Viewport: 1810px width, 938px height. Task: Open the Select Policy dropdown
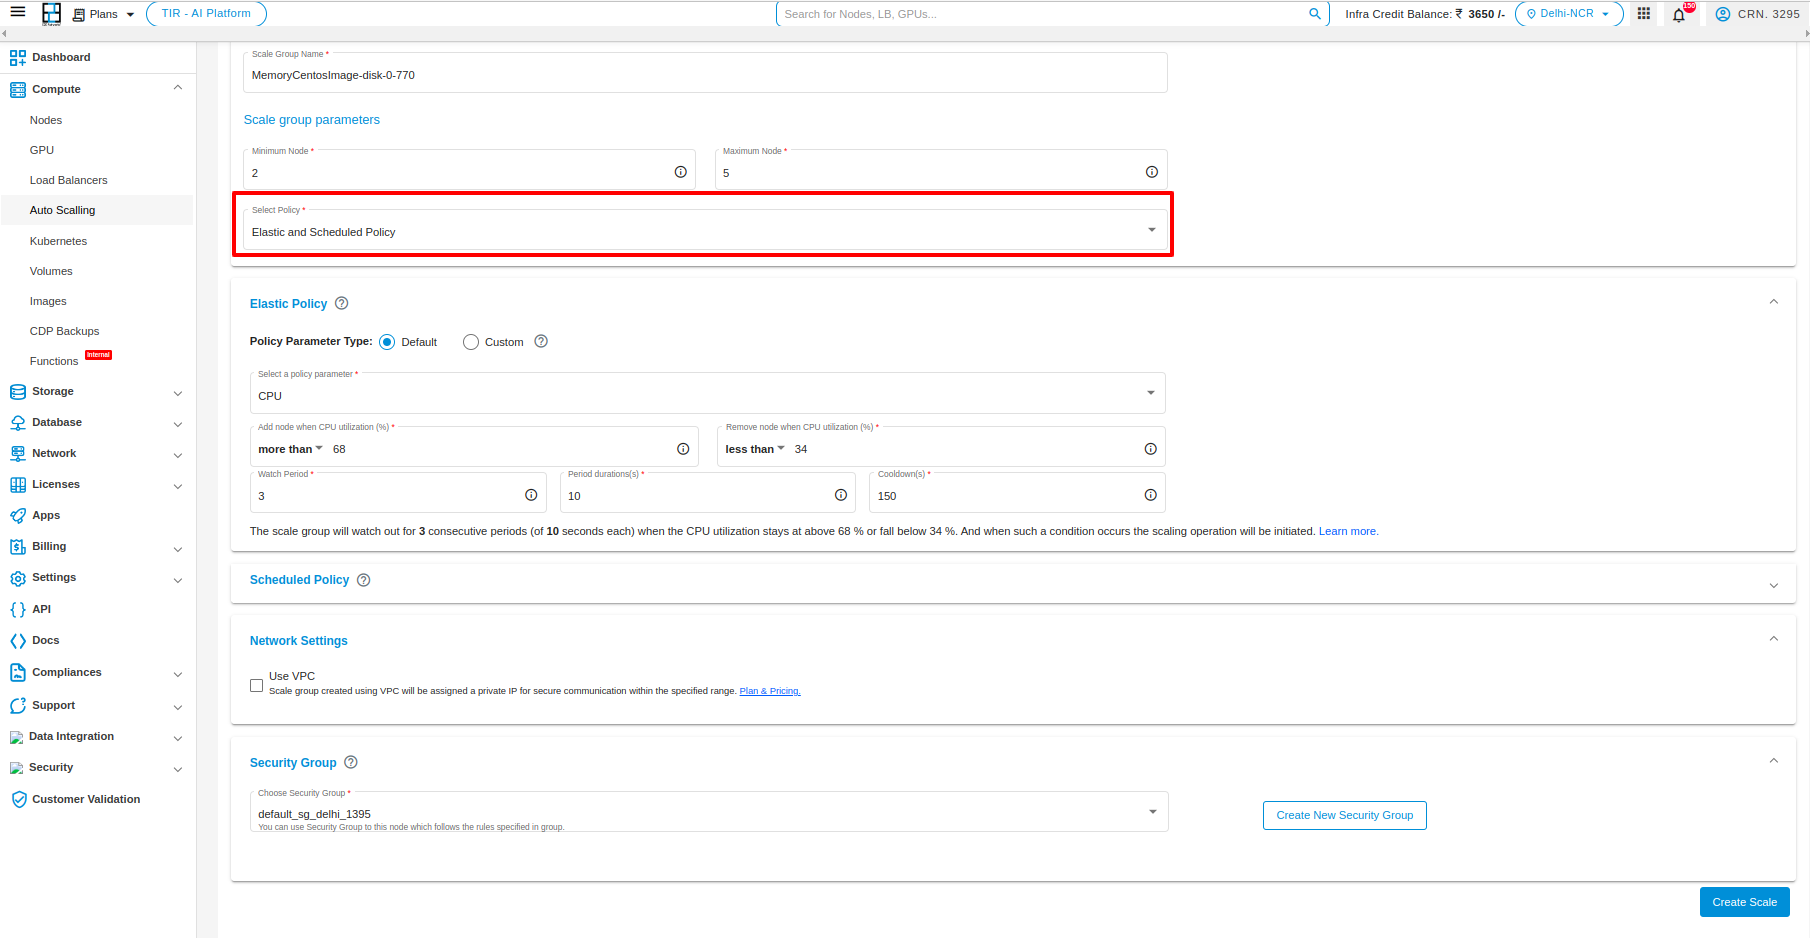pyautogui.click(x=705, y=230)
